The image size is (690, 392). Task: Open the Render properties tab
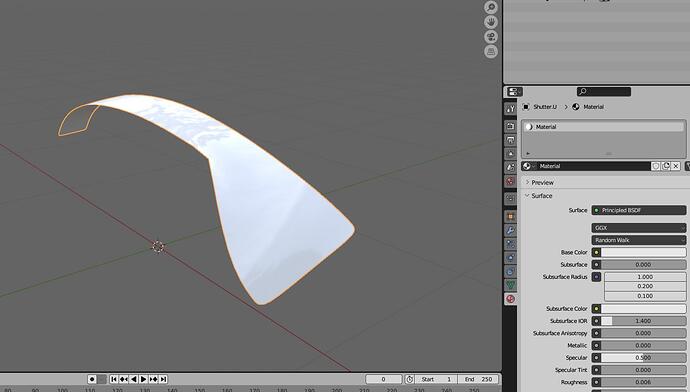pos(510,126)
